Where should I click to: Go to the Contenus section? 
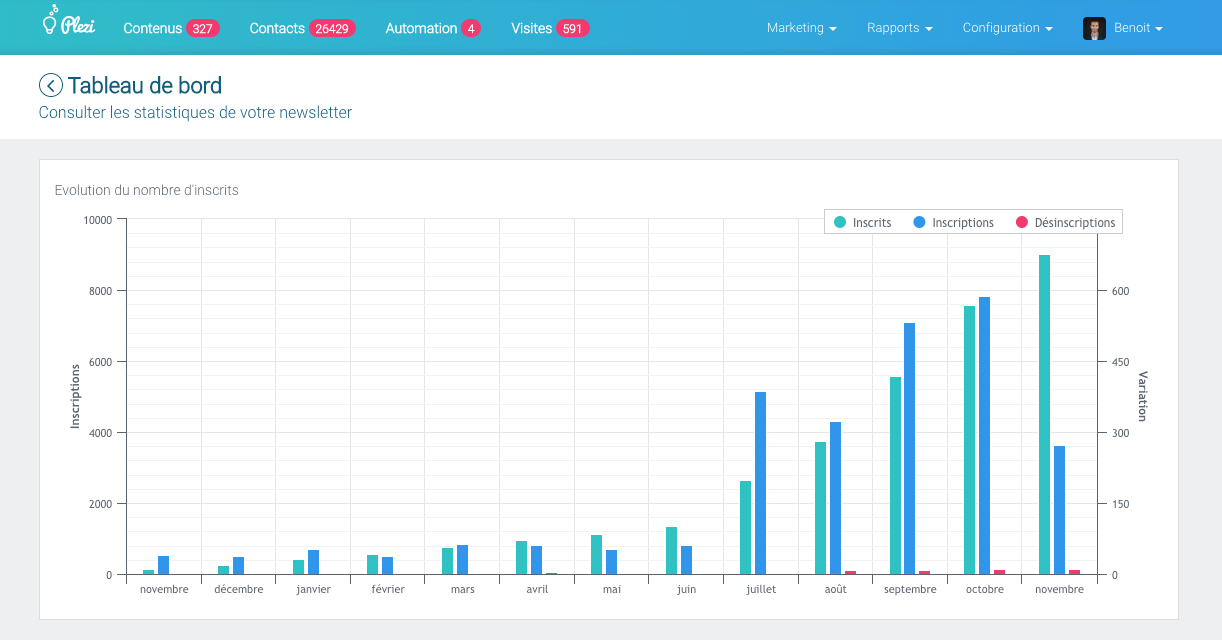tap(152, 28)
